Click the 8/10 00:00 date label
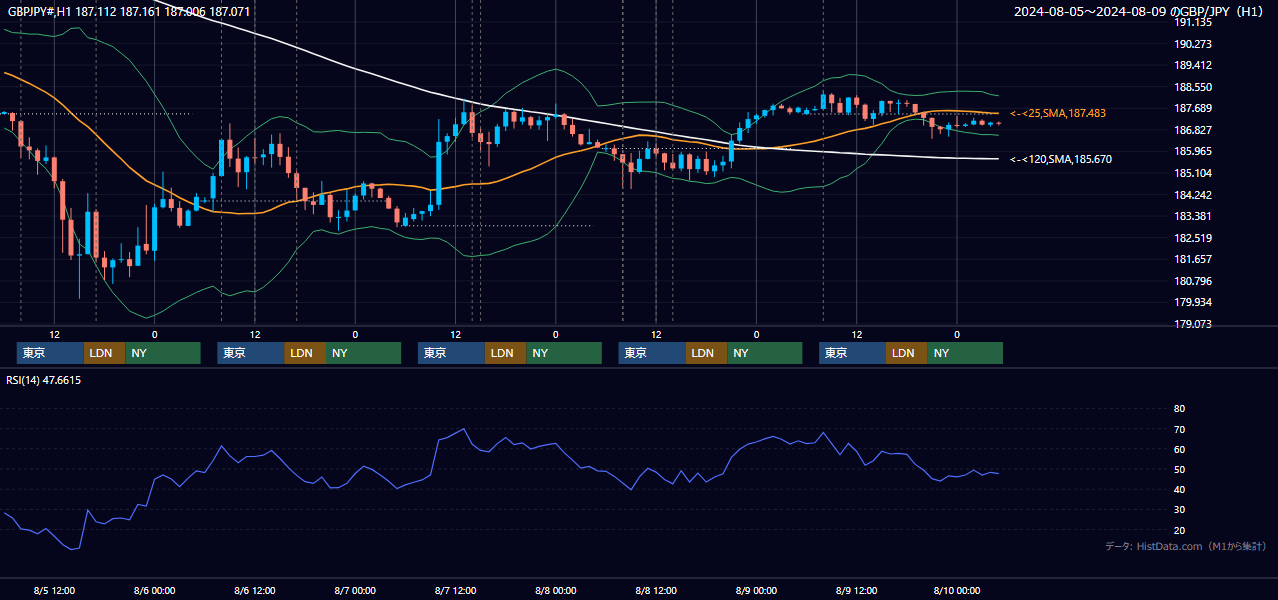Screen dimensions: 1278x600 point(957,591)
